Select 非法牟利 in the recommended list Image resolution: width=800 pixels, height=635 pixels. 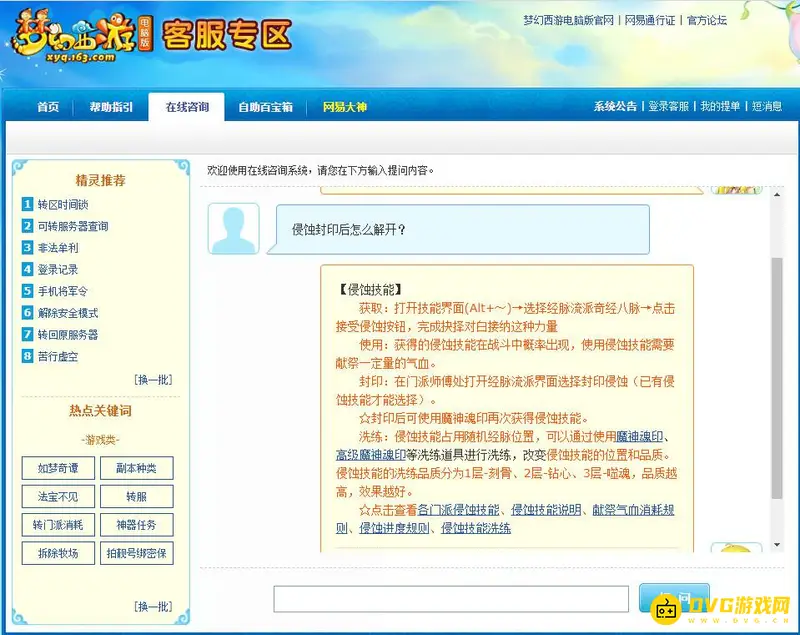click(58, 248)
